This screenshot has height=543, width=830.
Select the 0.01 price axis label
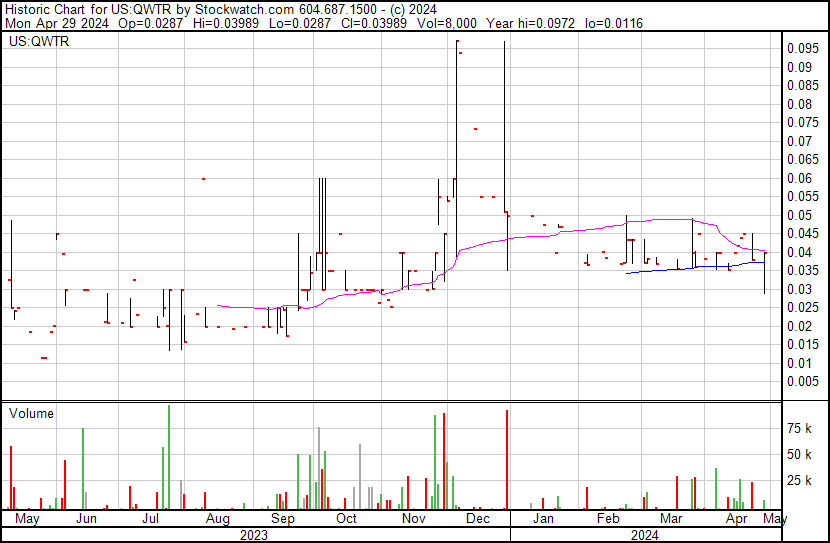point(799,364)
